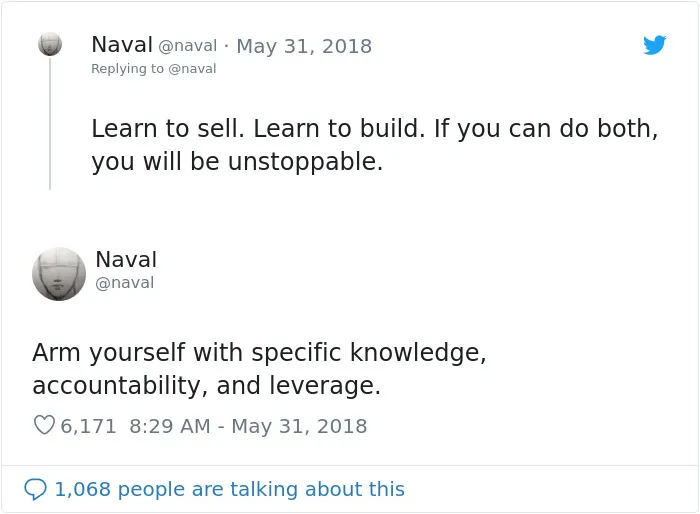Click the Naval display name in the top tweet
The width and height of the screenshot is (700, 514).
[x=122, y=45]
